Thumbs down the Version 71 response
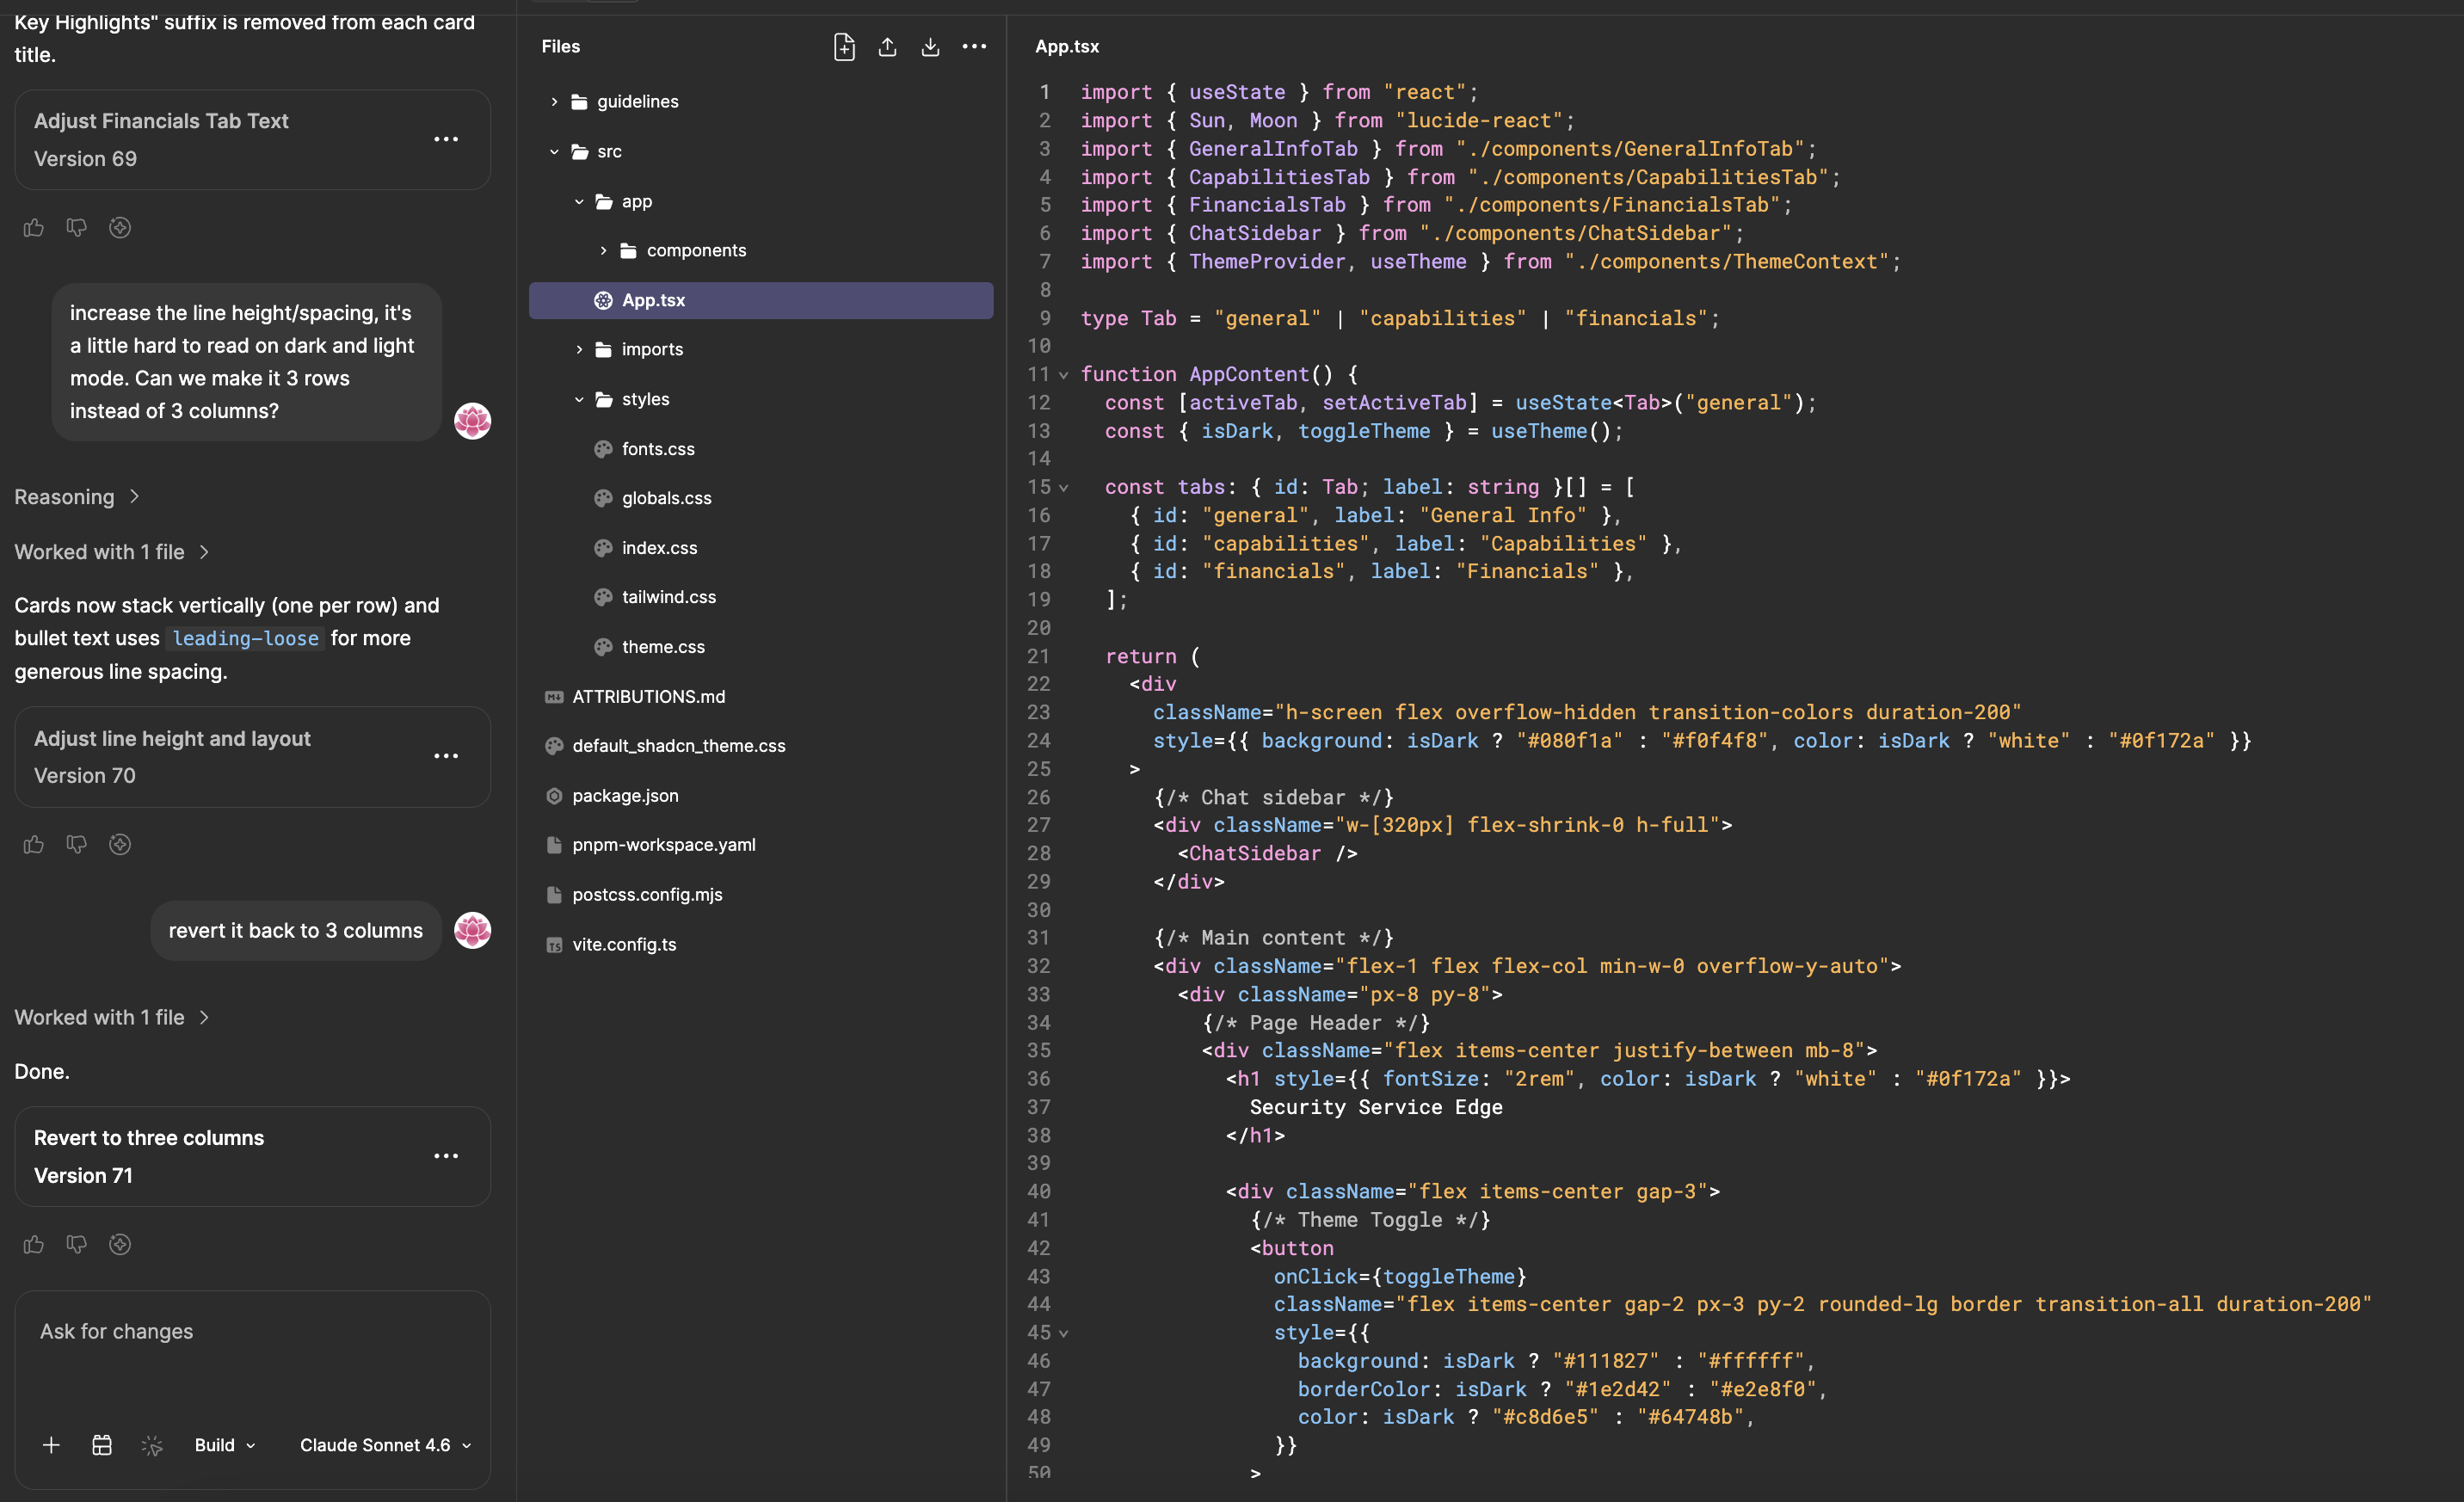The height and width of the screenshot is (1502, 2464). (77, 1244)
